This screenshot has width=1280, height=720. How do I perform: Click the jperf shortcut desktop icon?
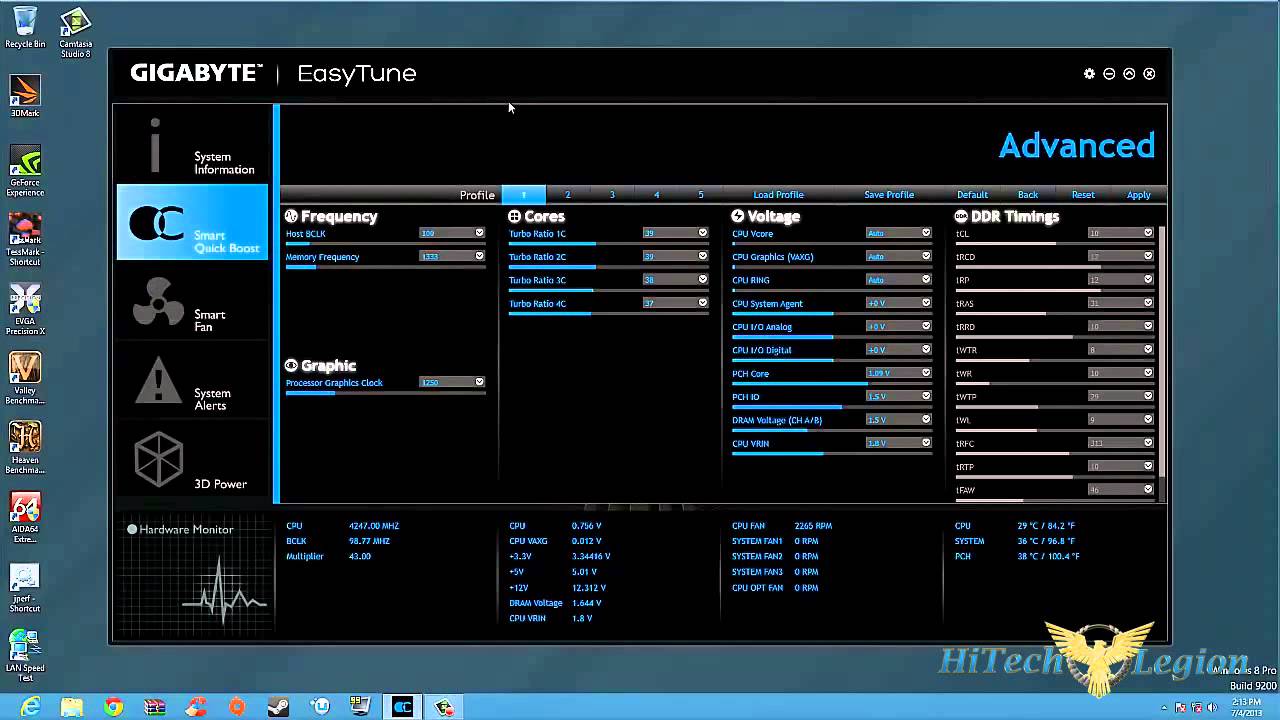pos(25,587)
